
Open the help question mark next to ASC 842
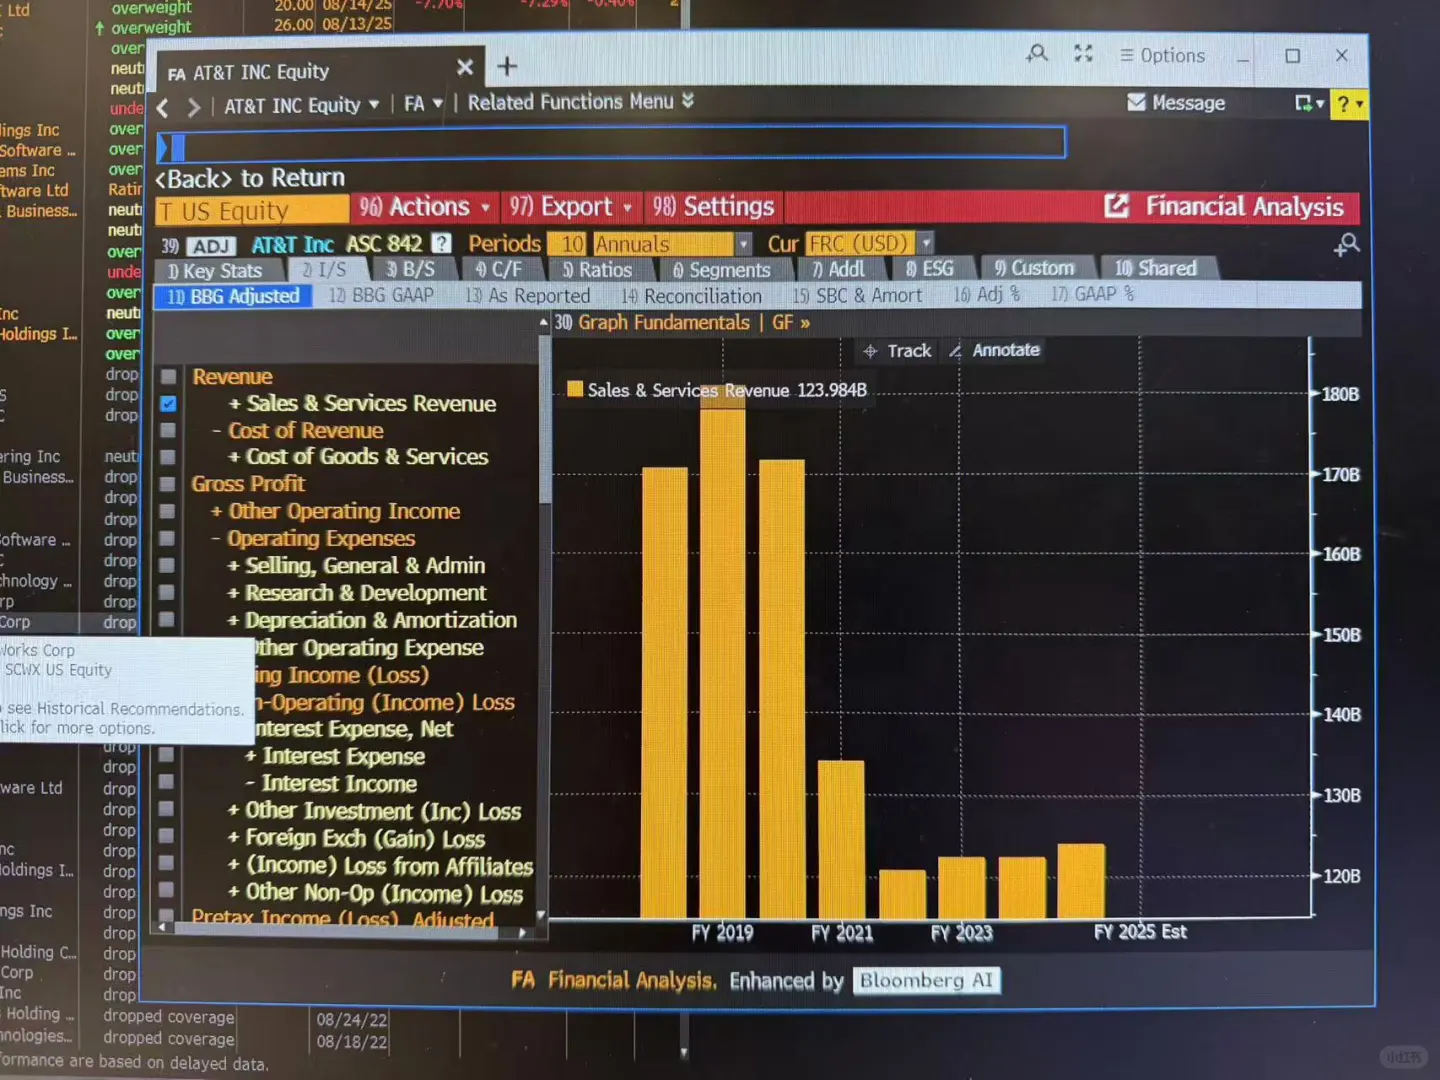tap(441, 243)
